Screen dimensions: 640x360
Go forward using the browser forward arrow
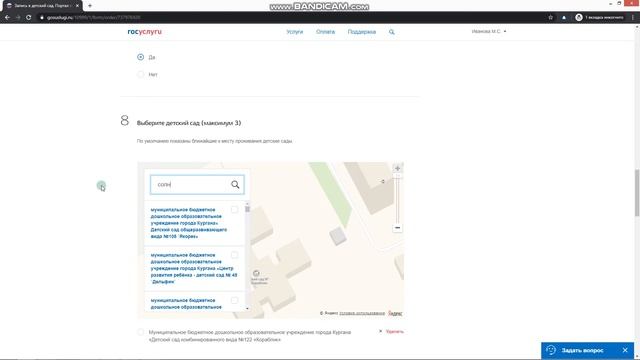[18, 18]
